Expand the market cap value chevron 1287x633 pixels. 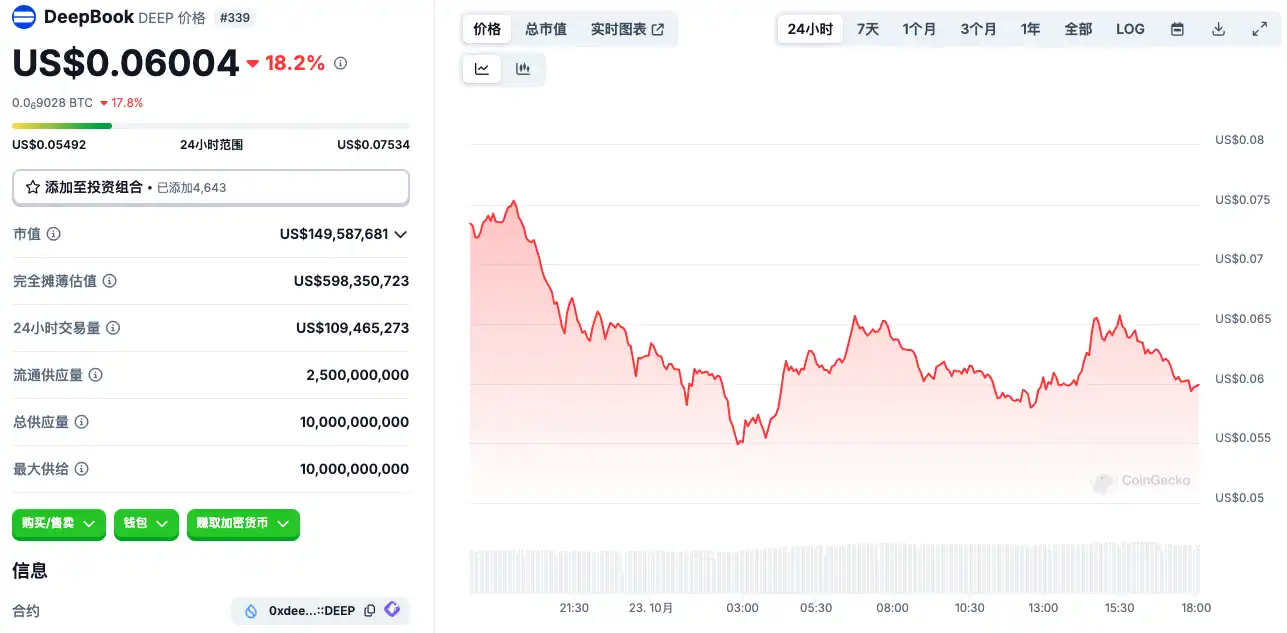pos(400,234)
